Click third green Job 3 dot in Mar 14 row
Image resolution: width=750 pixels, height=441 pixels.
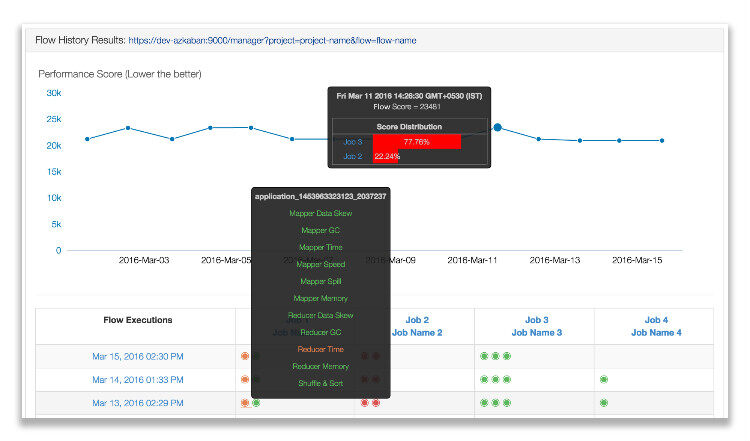(507, 379)
